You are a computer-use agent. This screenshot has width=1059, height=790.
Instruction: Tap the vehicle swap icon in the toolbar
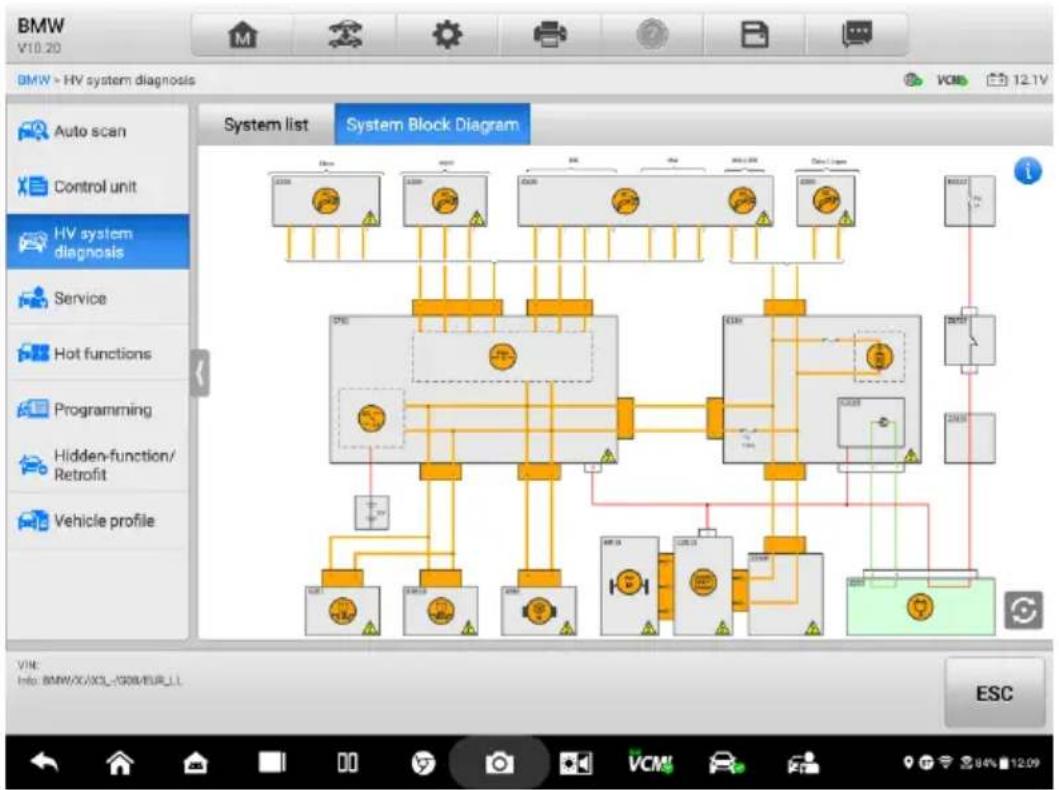coord(345,34)
